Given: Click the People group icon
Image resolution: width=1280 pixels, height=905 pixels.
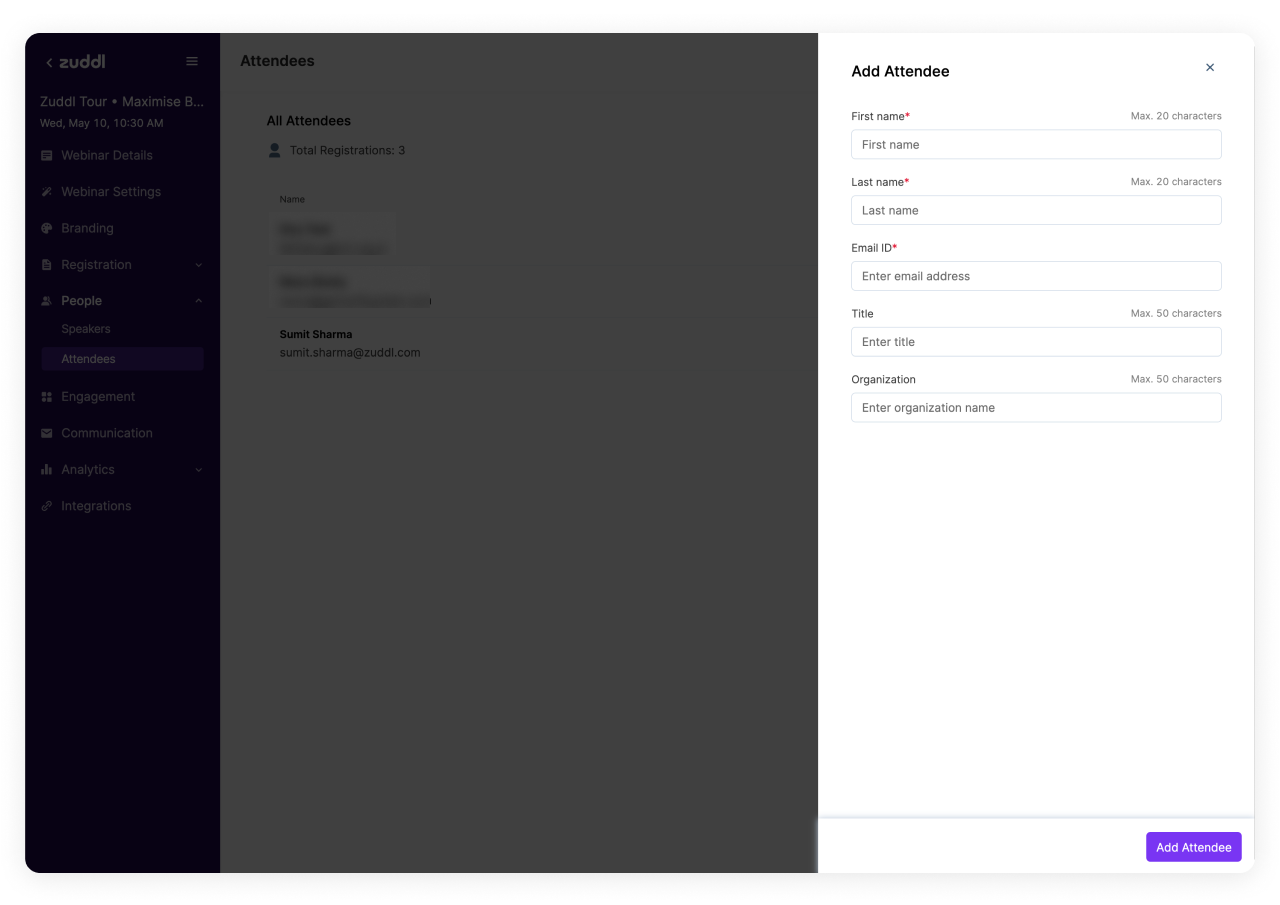Looking at the screenshot, I should (47, 301).
